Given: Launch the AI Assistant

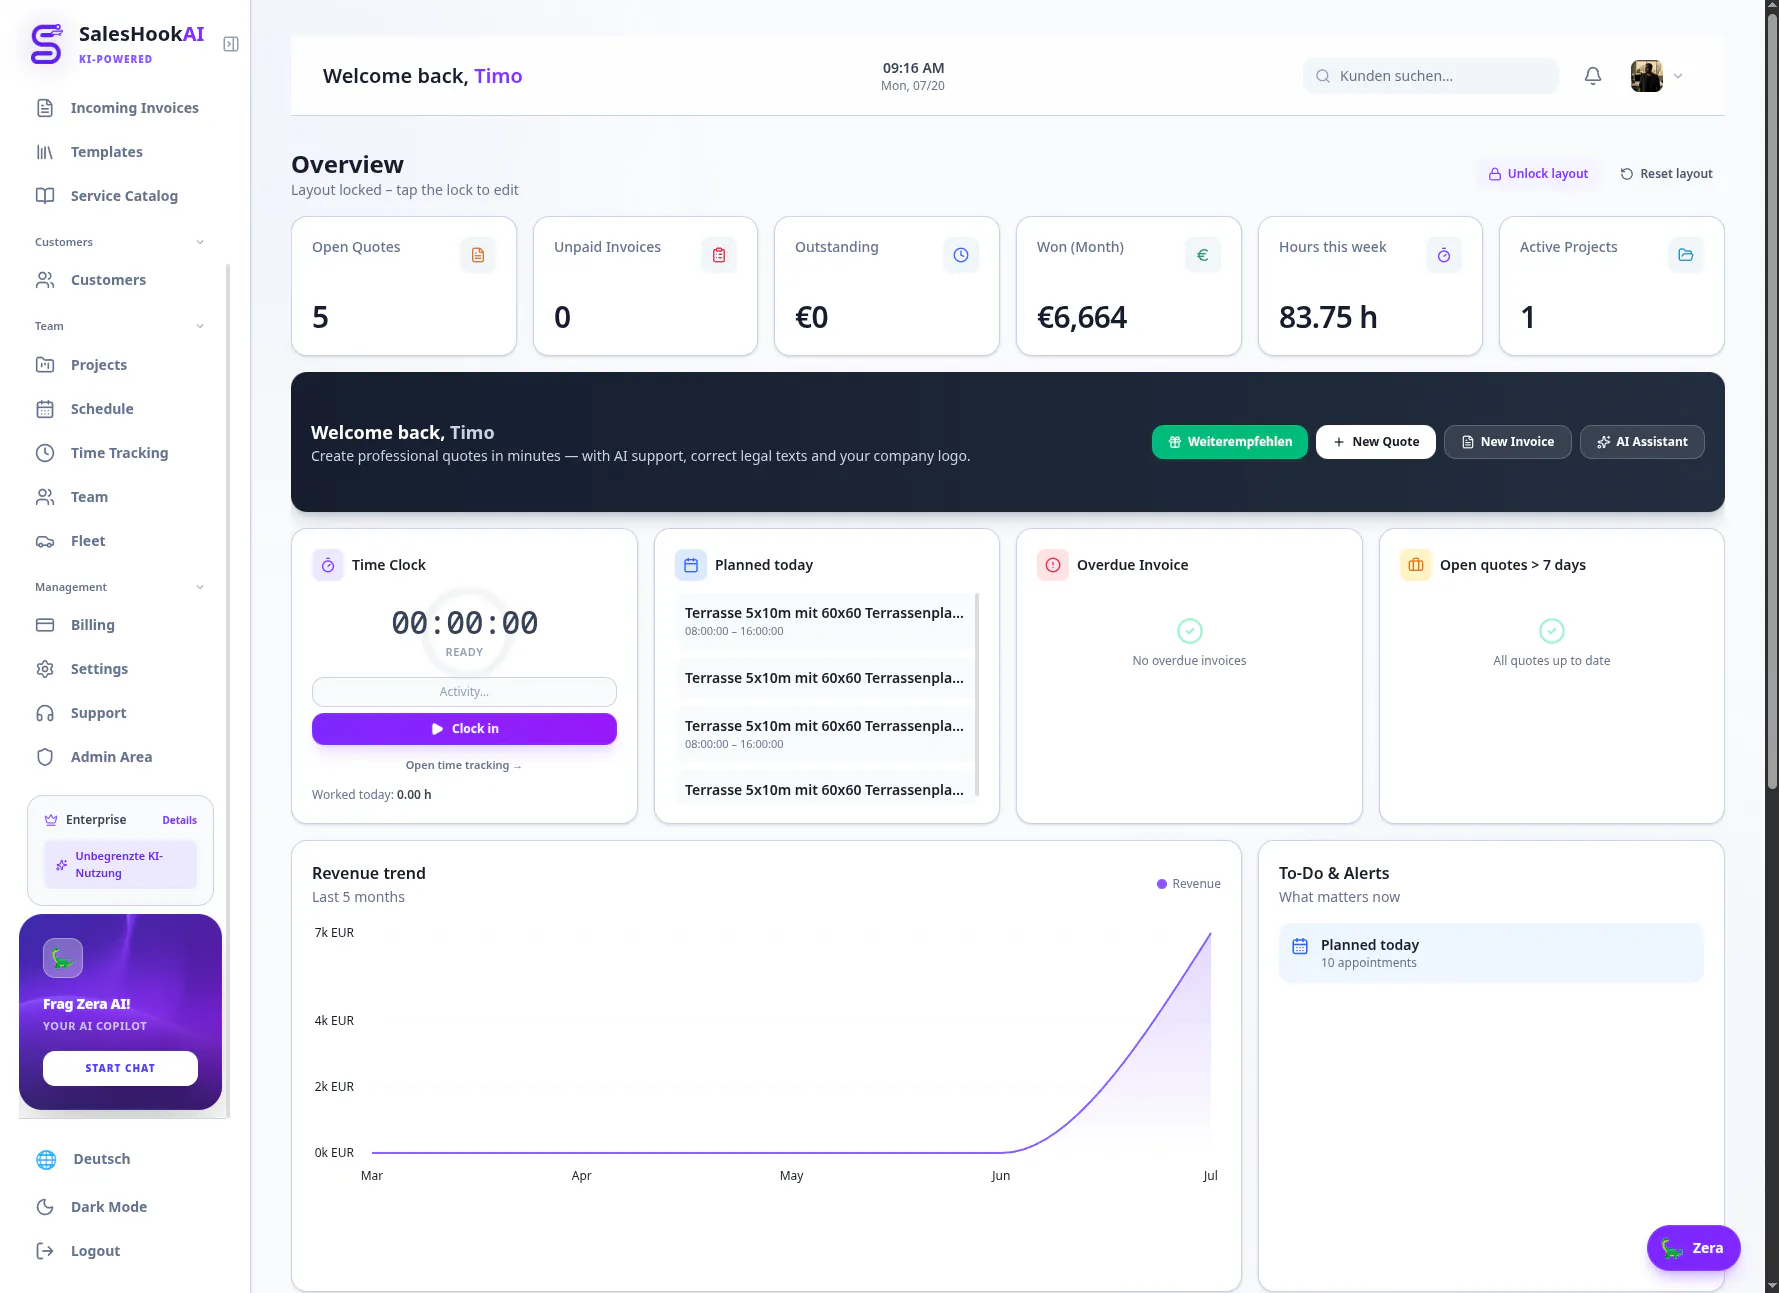Looking at the screenshot, I should pos(1642,442).
